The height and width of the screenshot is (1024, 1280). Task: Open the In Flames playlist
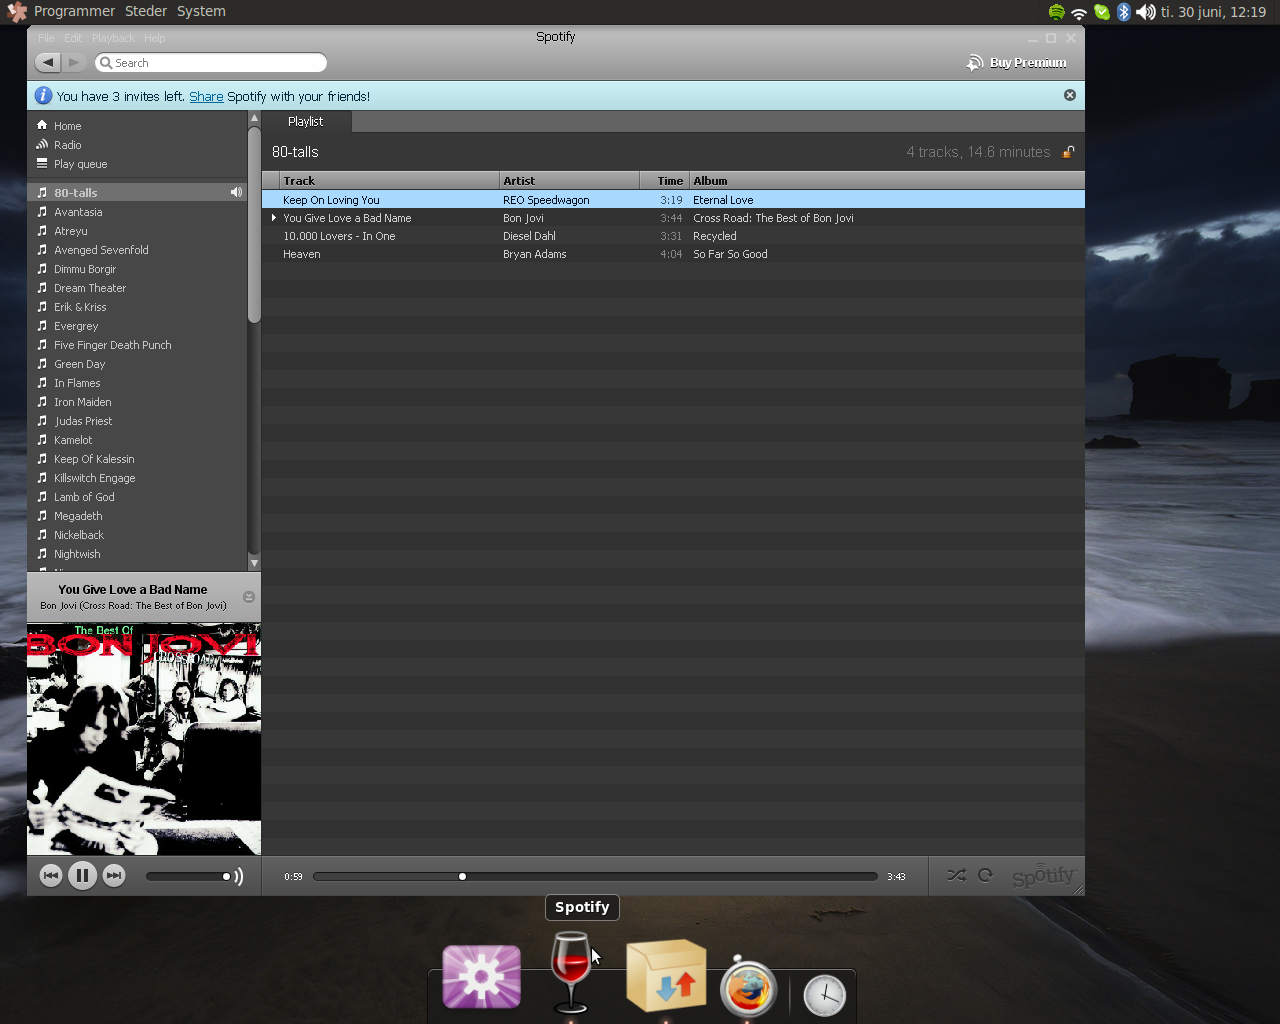137,383
